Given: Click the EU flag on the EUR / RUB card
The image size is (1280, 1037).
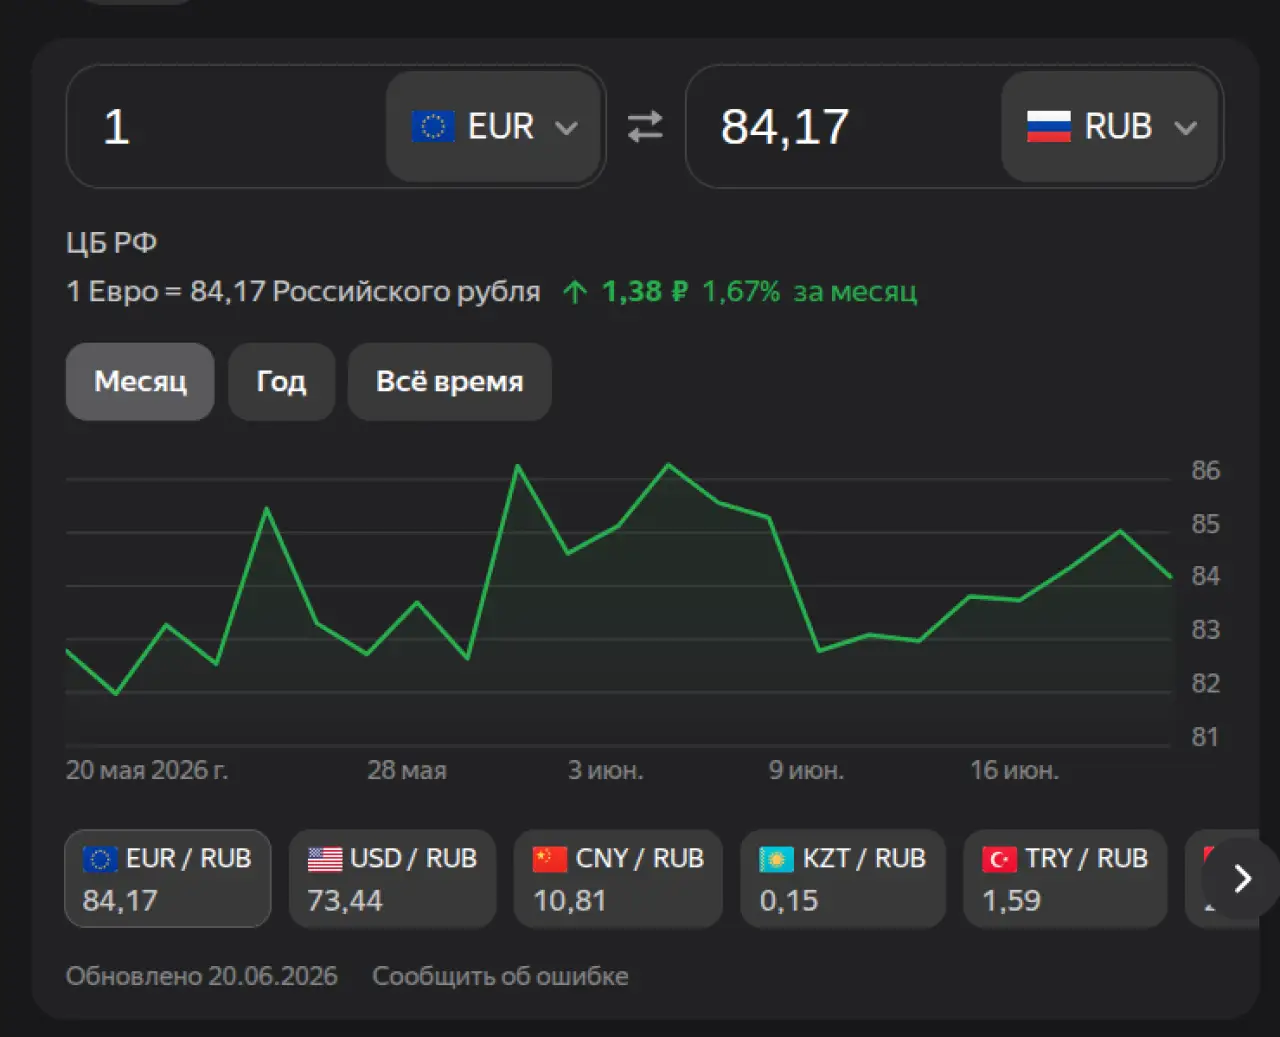Looking at the screenshot, I should click(100, 859).
